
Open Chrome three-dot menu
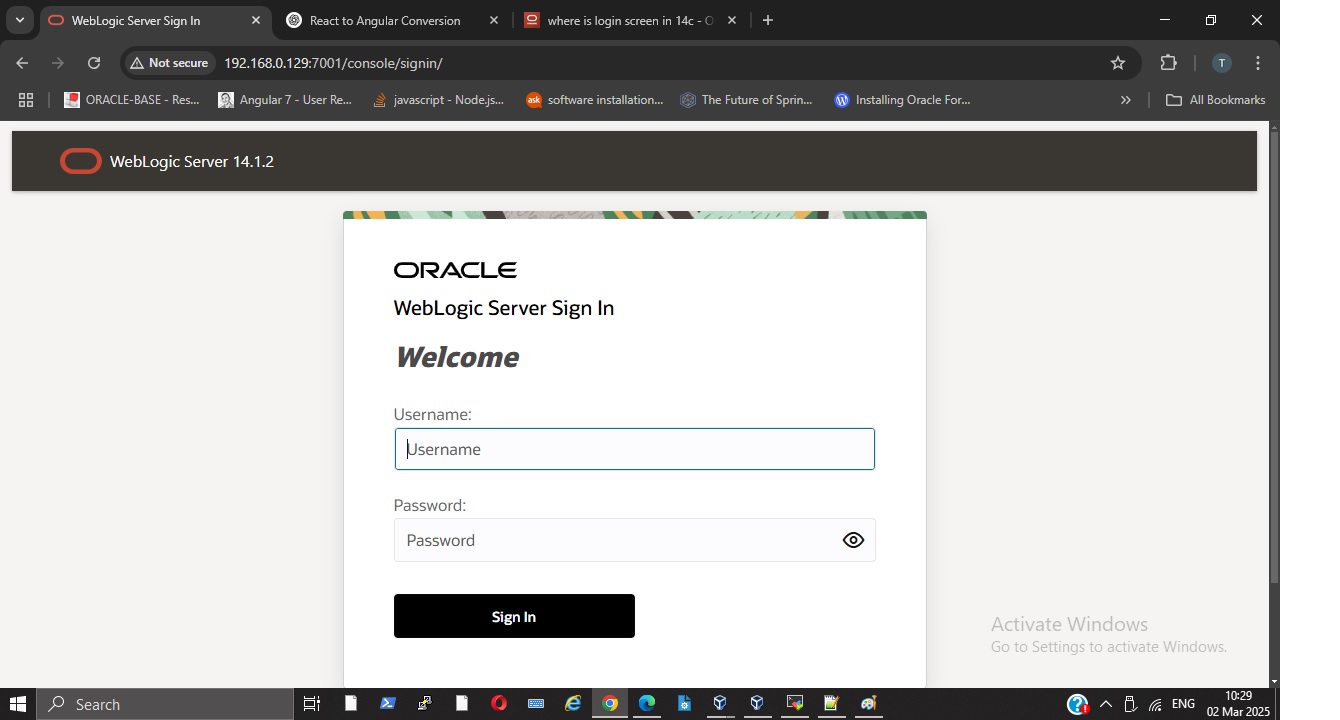coord(1258,63)
